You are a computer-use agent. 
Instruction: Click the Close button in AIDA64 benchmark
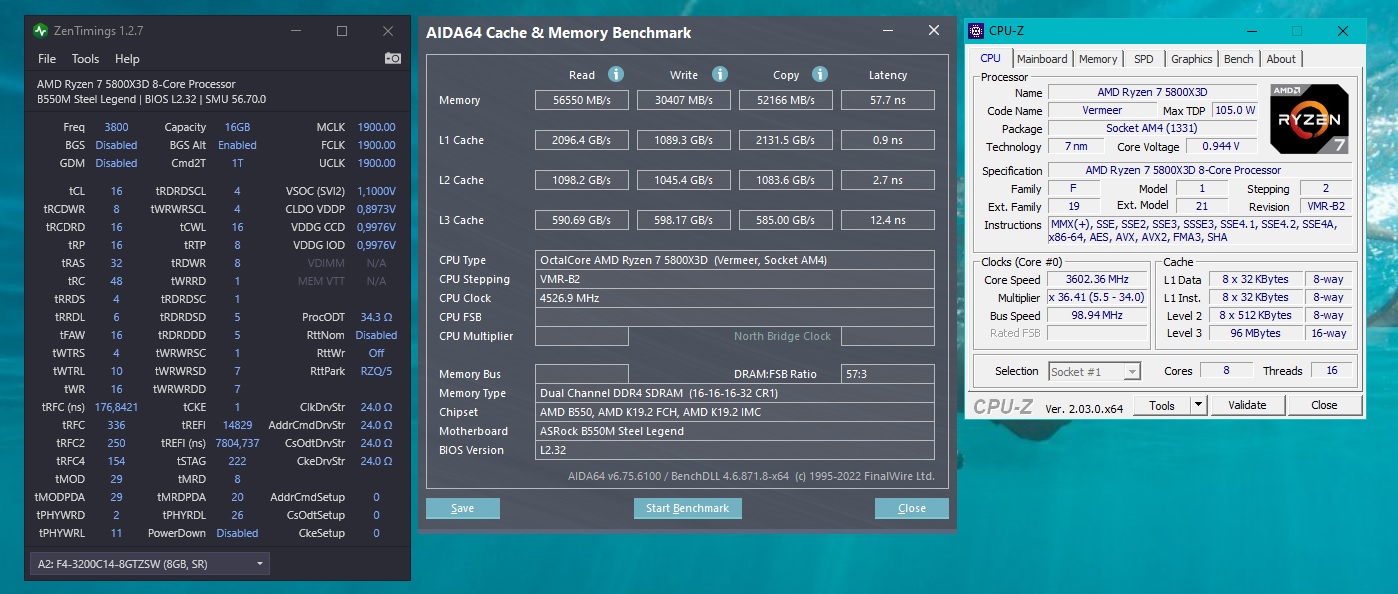pyautogui.click(x=911, y=508)
